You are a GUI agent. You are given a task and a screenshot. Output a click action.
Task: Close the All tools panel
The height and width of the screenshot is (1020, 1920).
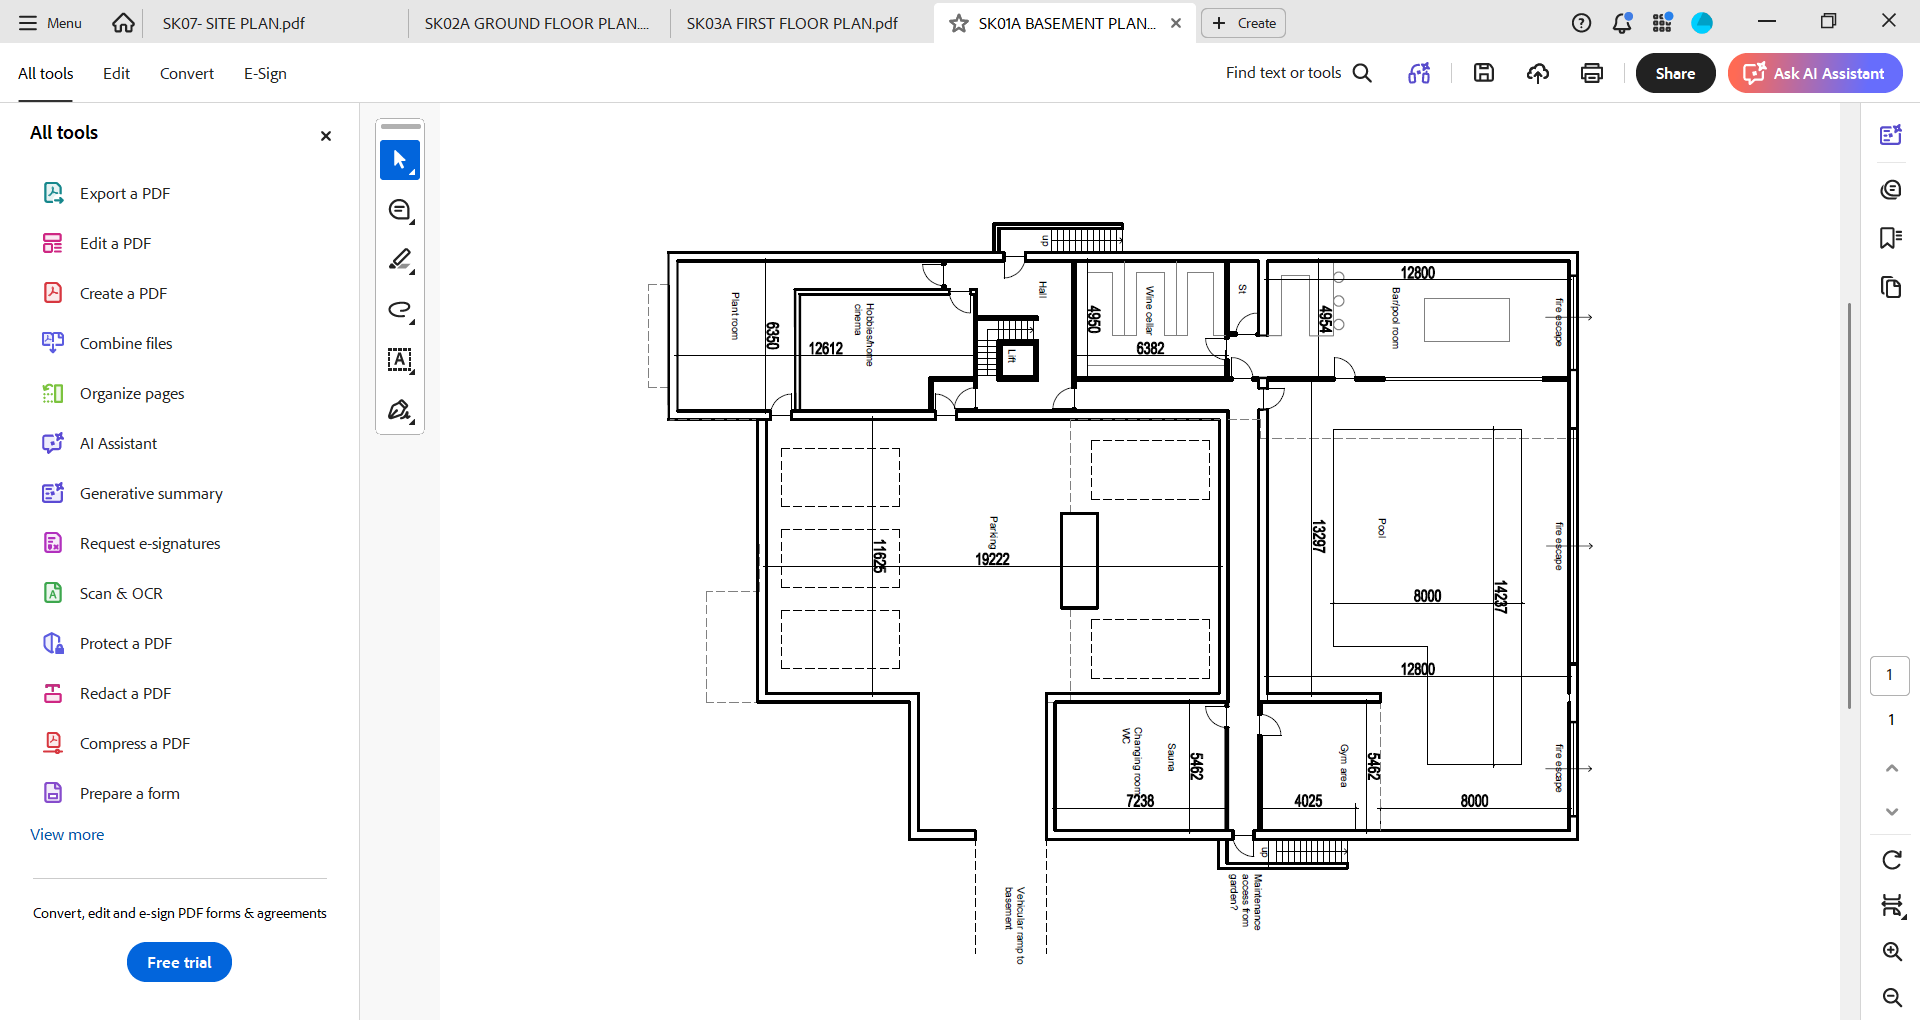[325, 136]
